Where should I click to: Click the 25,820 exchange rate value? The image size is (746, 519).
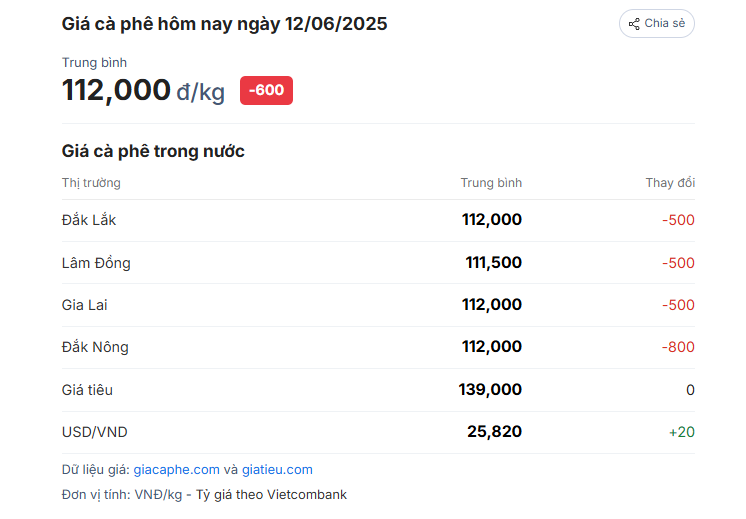click(494, 431)
